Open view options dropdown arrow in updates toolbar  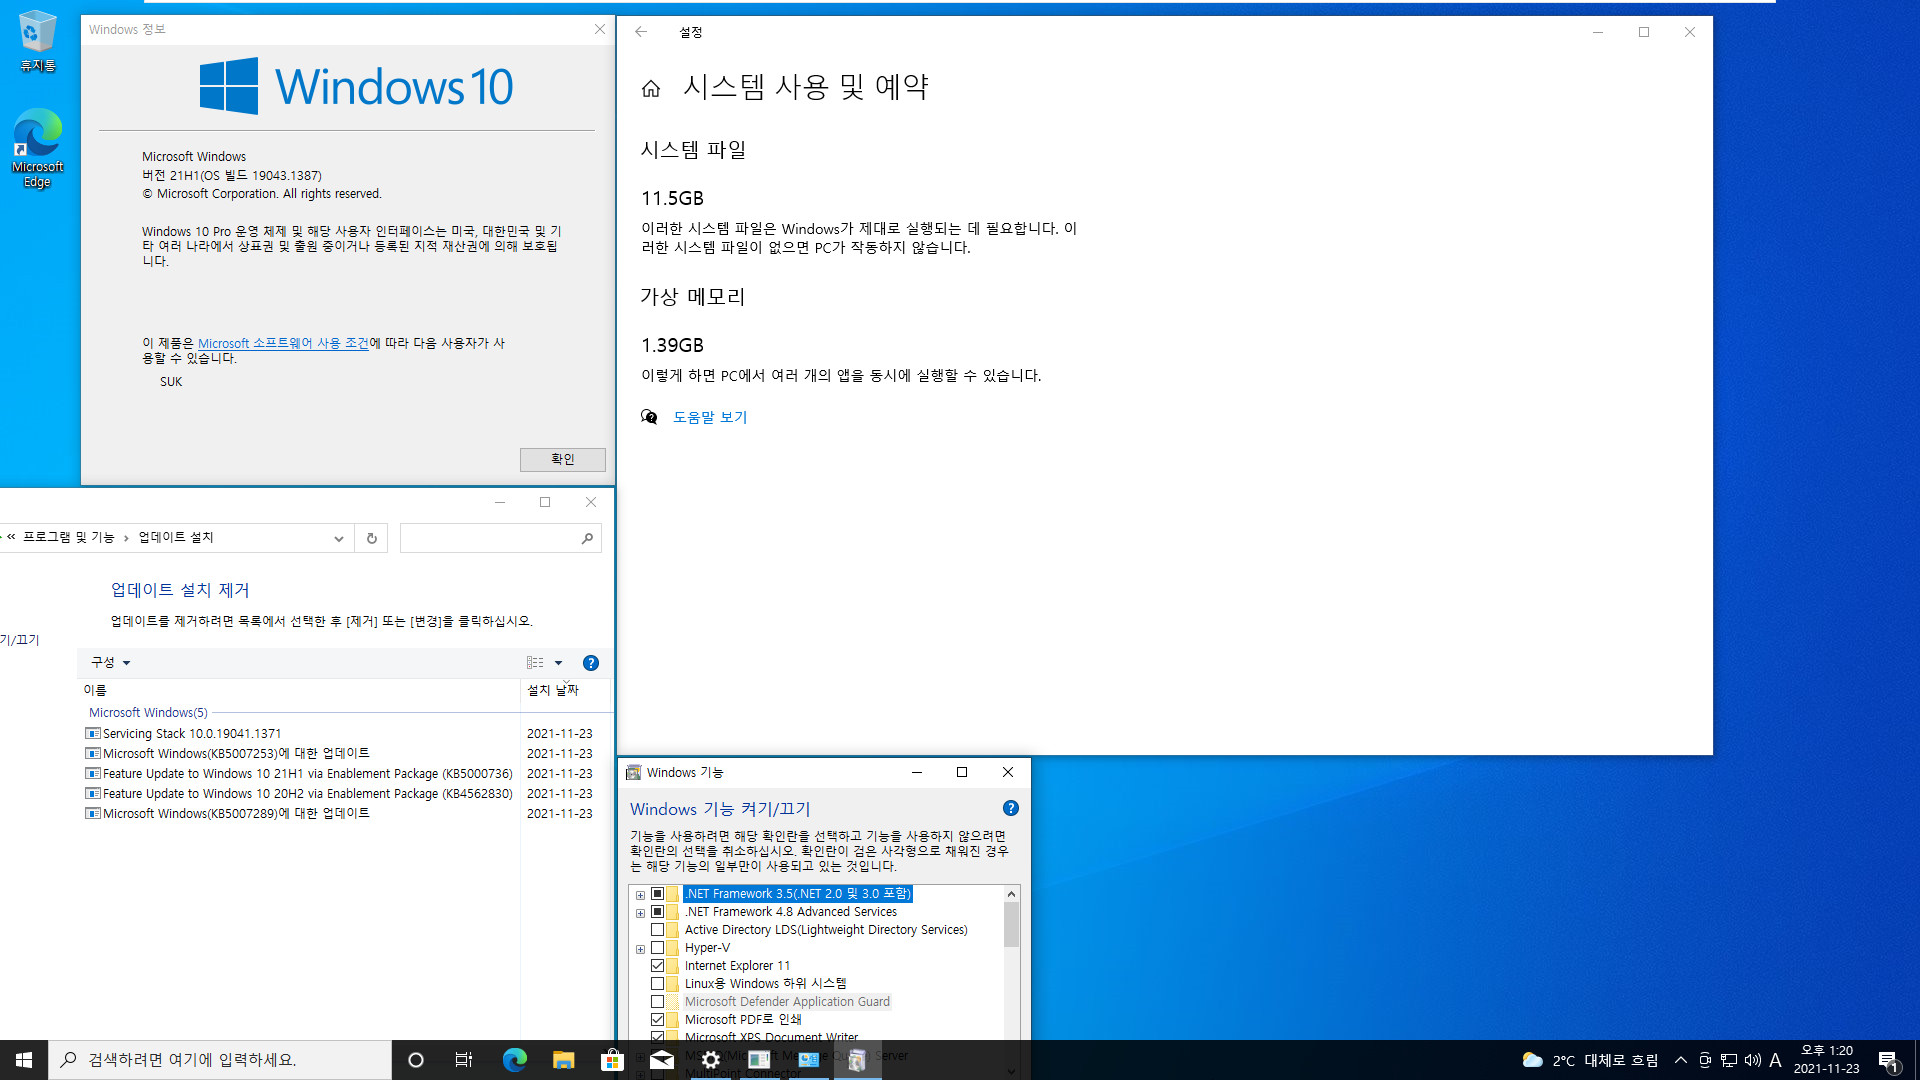(559, 663)
